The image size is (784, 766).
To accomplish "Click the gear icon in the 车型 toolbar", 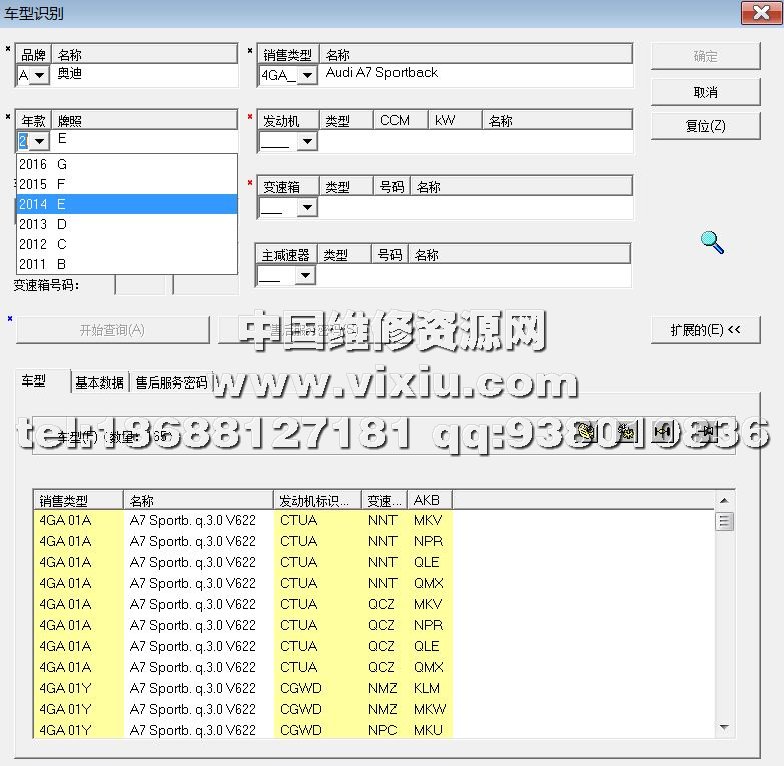I will pyautogui.click(x=626, y=432).
